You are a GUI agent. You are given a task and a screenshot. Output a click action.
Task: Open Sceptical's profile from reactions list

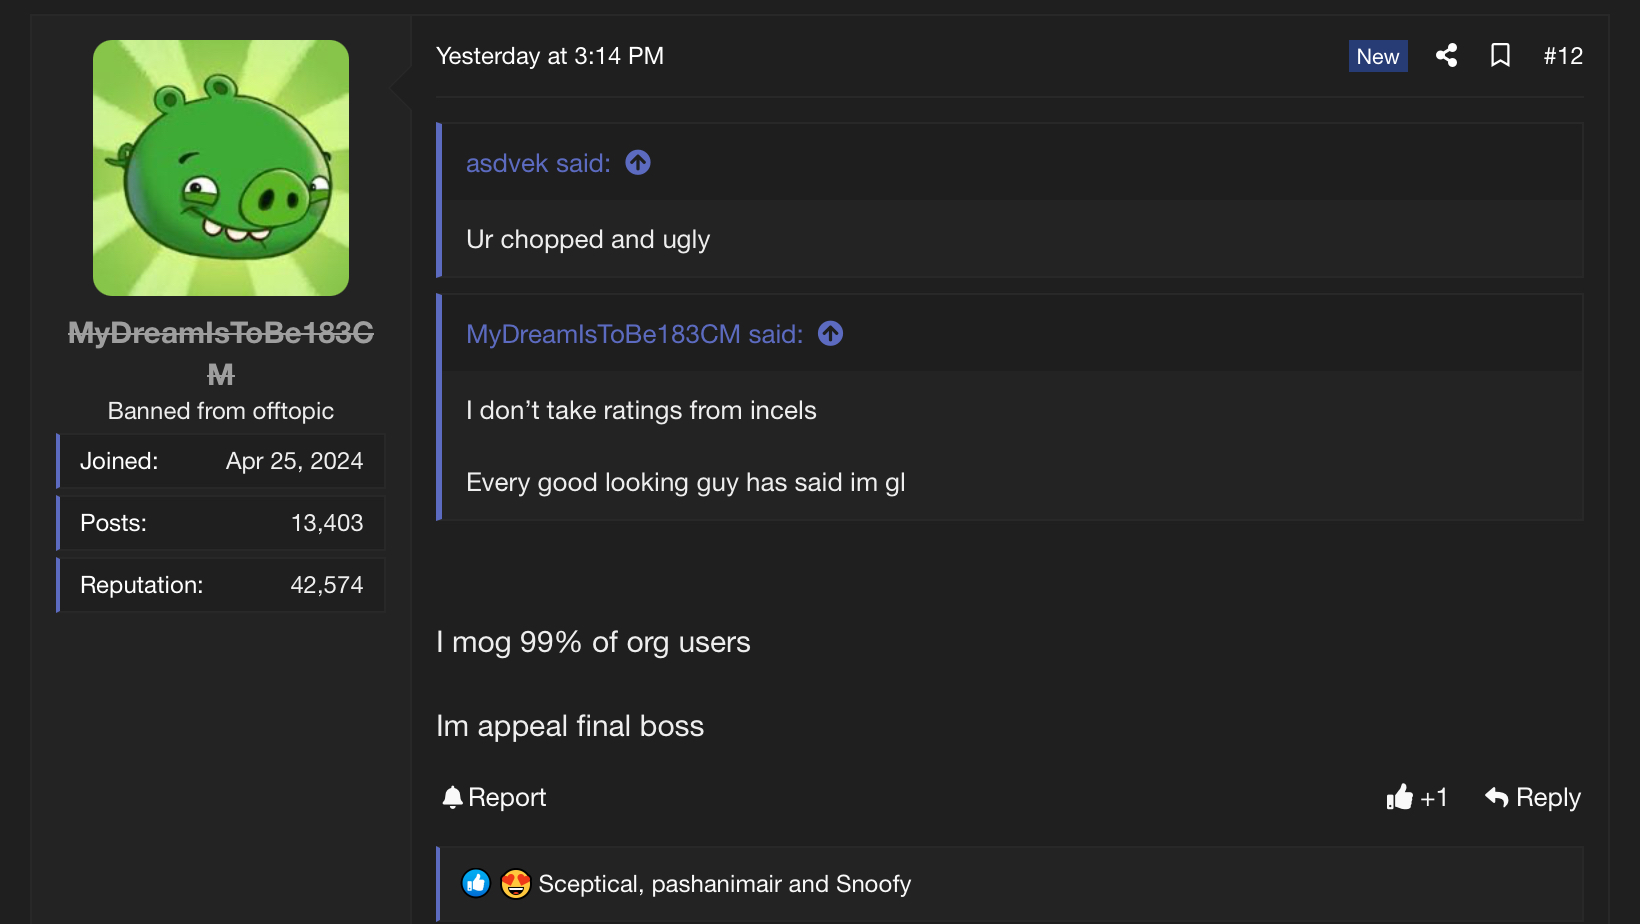(588, 884)
